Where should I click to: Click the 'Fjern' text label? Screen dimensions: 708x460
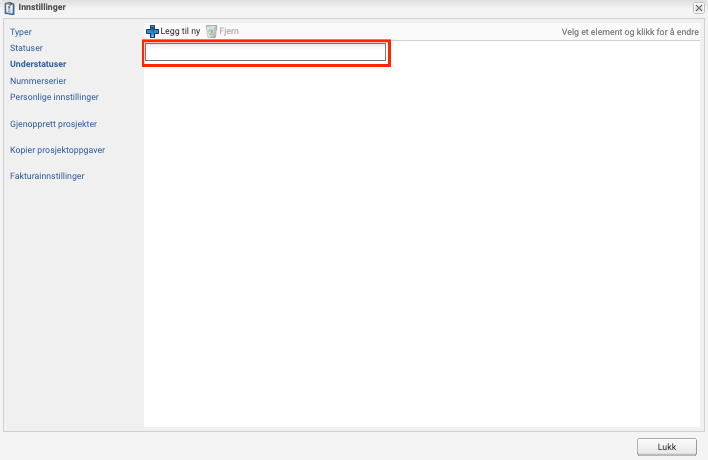click(x=229, y=32)
